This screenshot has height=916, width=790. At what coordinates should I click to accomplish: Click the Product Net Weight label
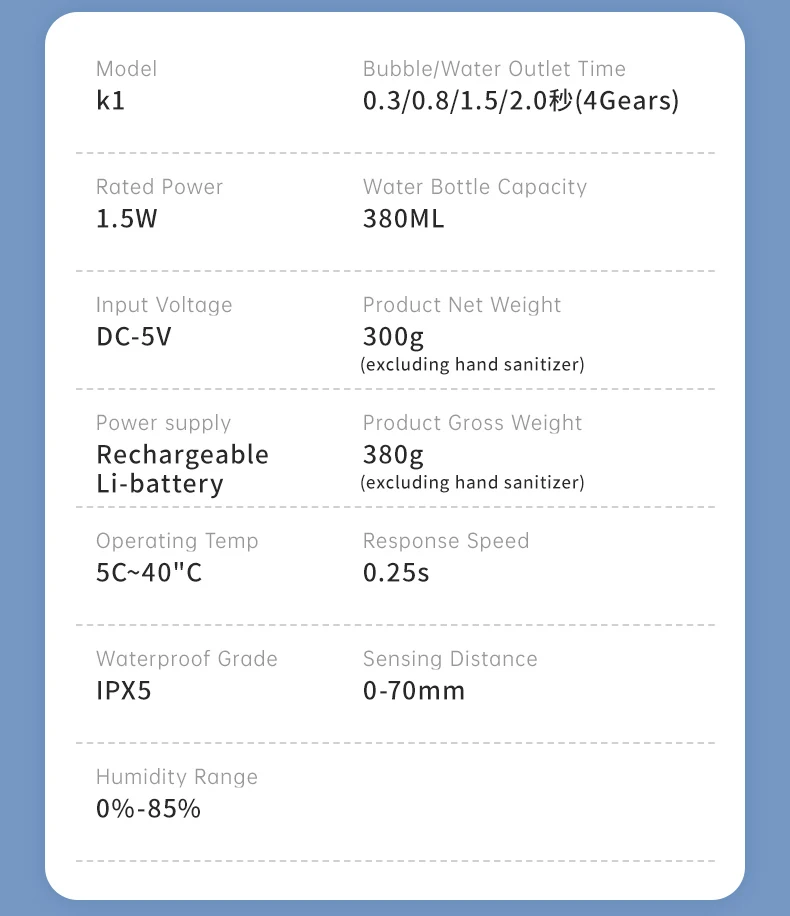[462, 305]
